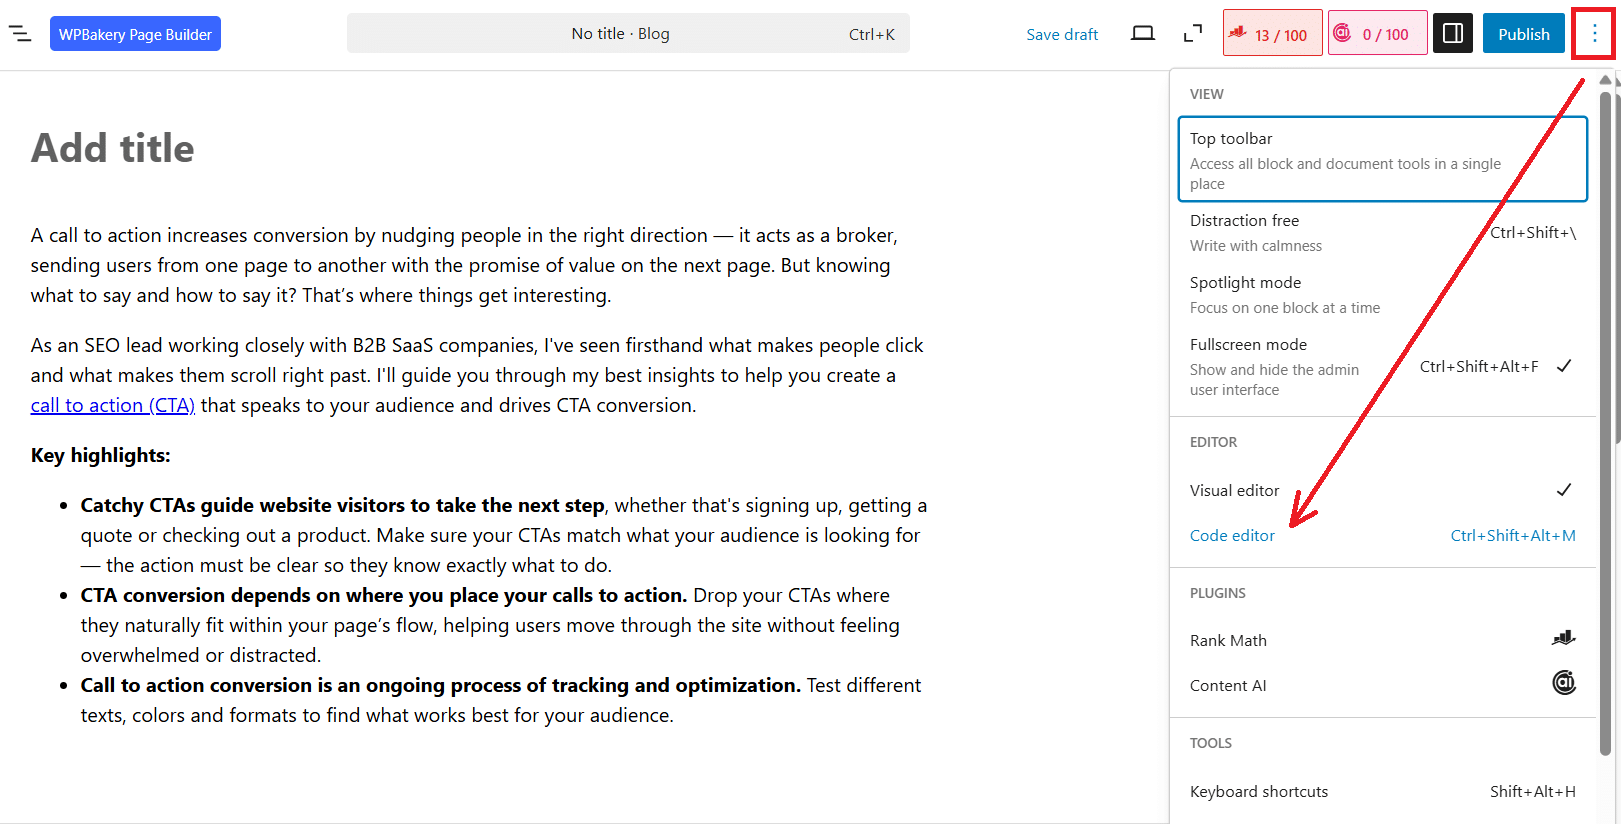1621x824 pixels.
Task: Click the paragraph starting 'As an SEO lead'
Action: coord(478,375)
